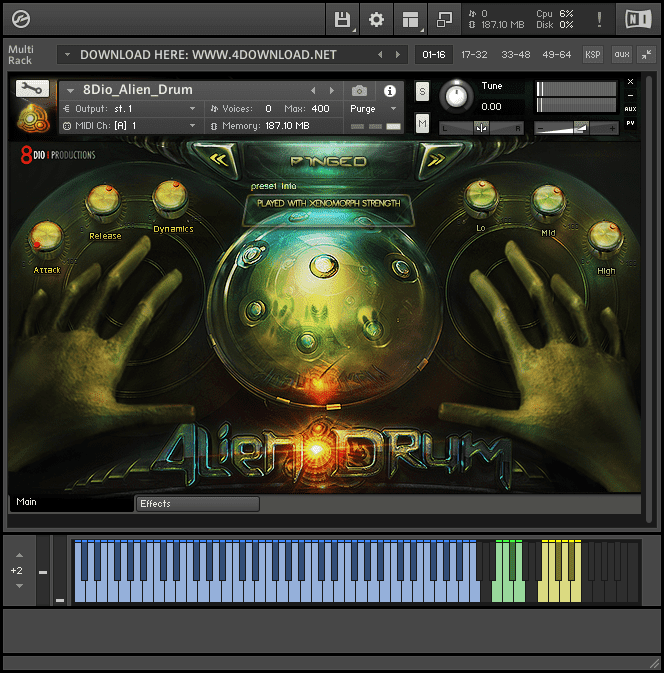Click the Tune knob
The height and width of the screenshot is (673, 664).
click(x=456, y=97)
